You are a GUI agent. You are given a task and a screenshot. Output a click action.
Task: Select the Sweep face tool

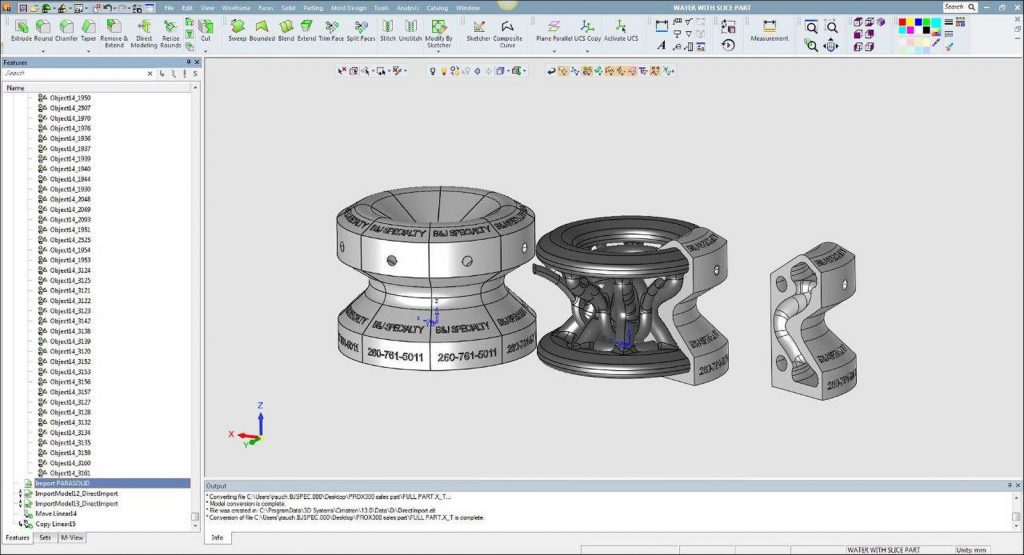pos(237,31)
